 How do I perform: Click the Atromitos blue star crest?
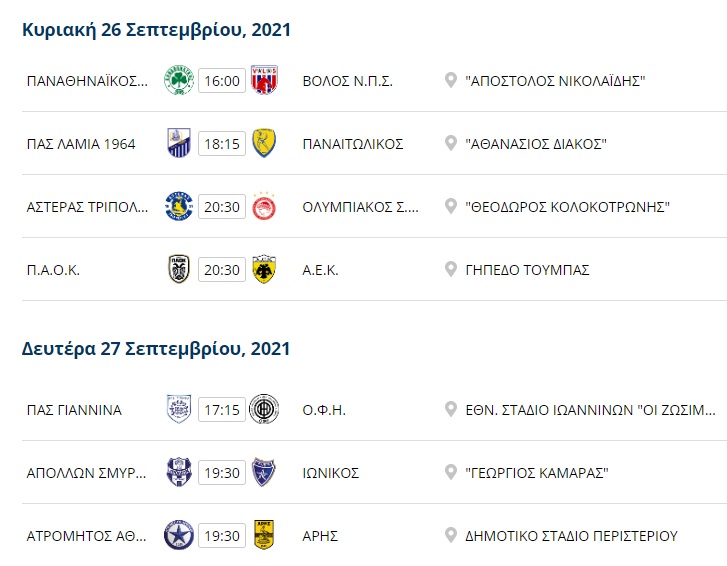[179, 535]
